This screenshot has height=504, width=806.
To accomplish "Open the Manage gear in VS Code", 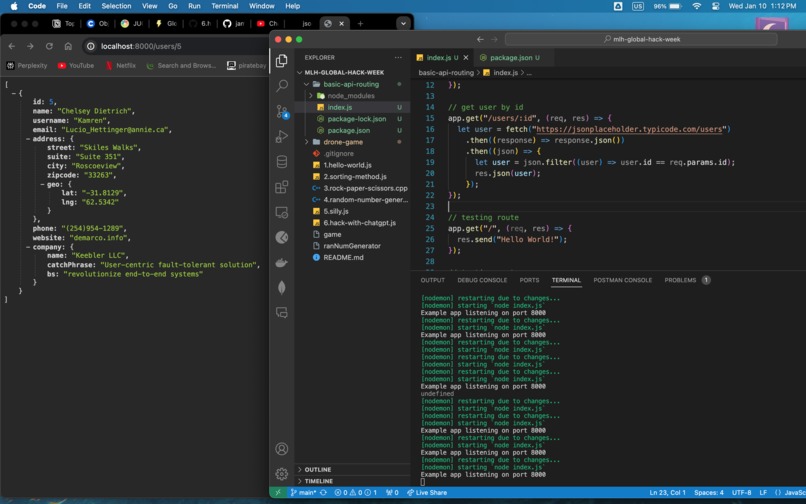I will click(x=282, y=474).
